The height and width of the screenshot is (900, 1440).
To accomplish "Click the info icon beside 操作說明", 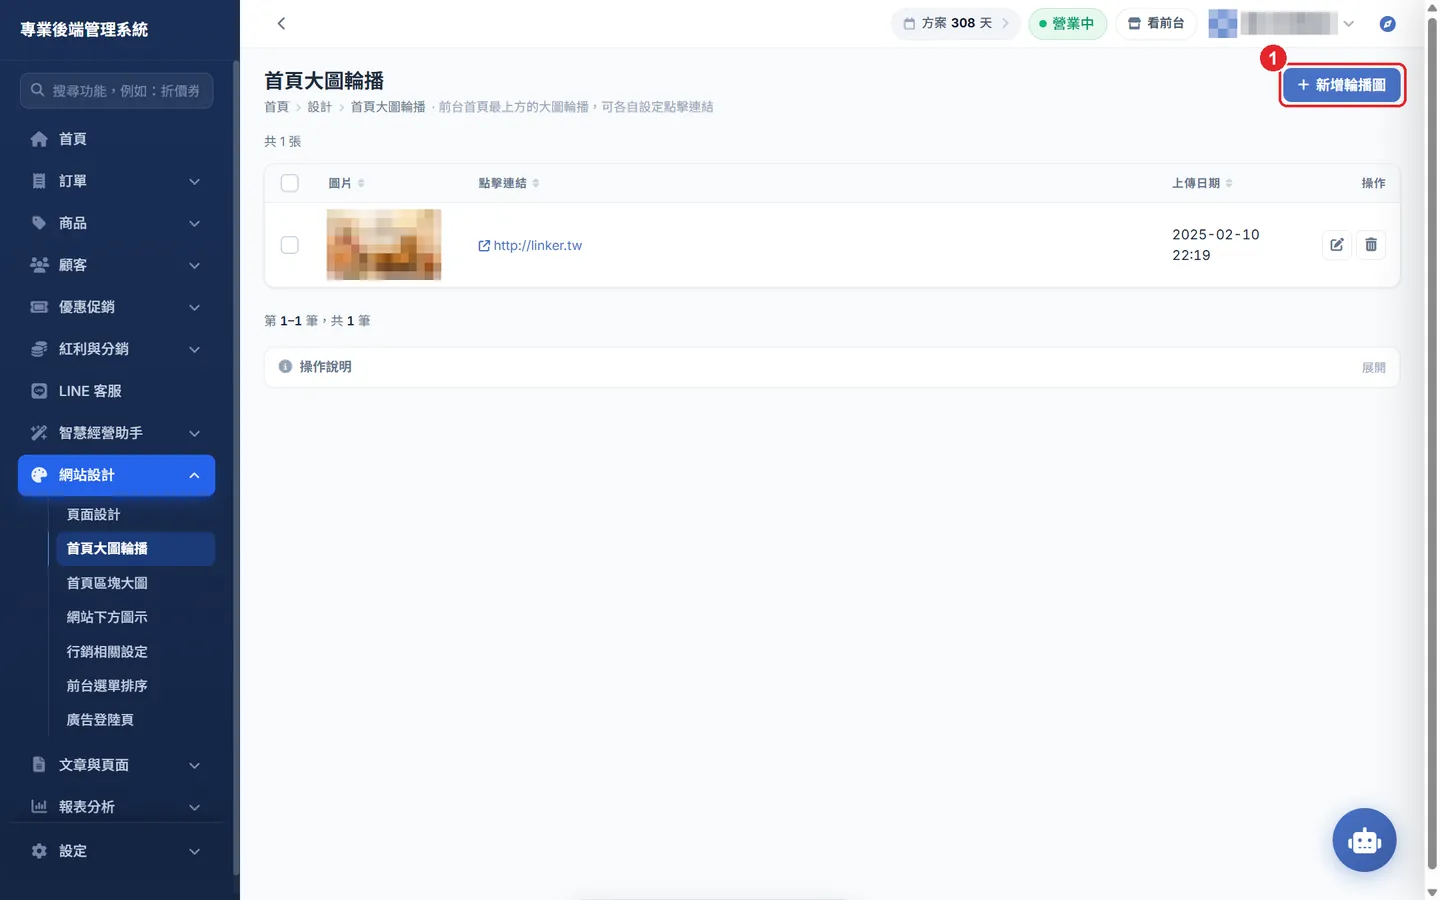I will (x=285, y=367).
